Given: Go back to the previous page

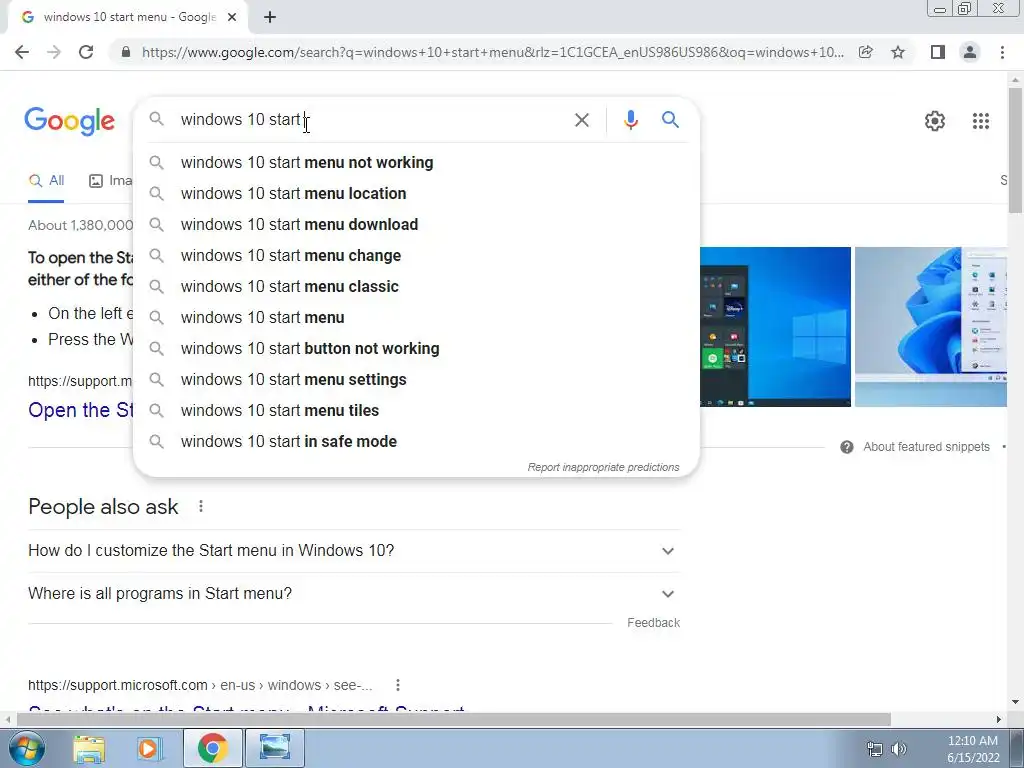Looking at the screenshot, I should [x=22, y=52].
